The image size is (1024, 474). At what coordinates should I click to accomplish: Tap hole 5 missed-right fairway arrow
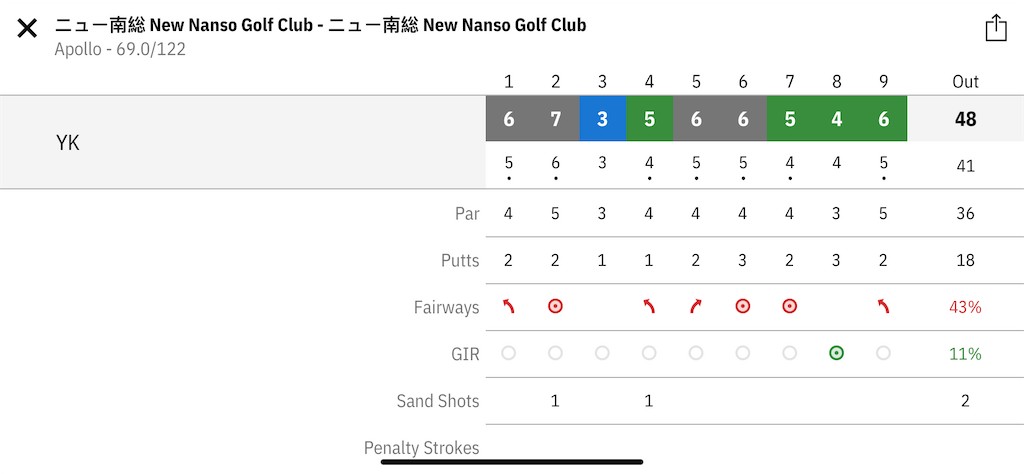click(x=696, y=306)
